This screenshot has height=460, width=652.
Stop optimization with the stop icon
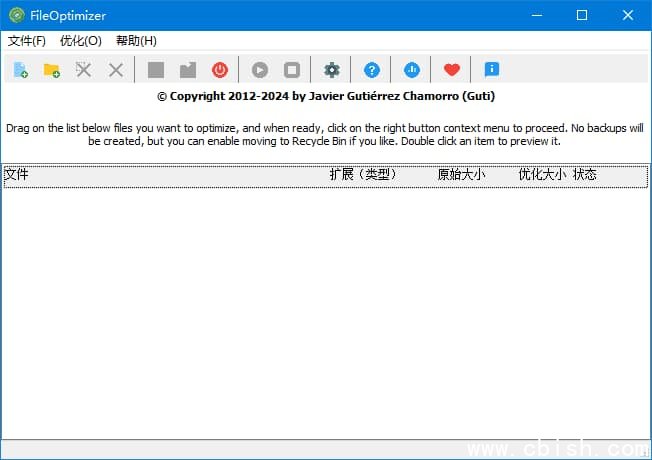(292, 70)
